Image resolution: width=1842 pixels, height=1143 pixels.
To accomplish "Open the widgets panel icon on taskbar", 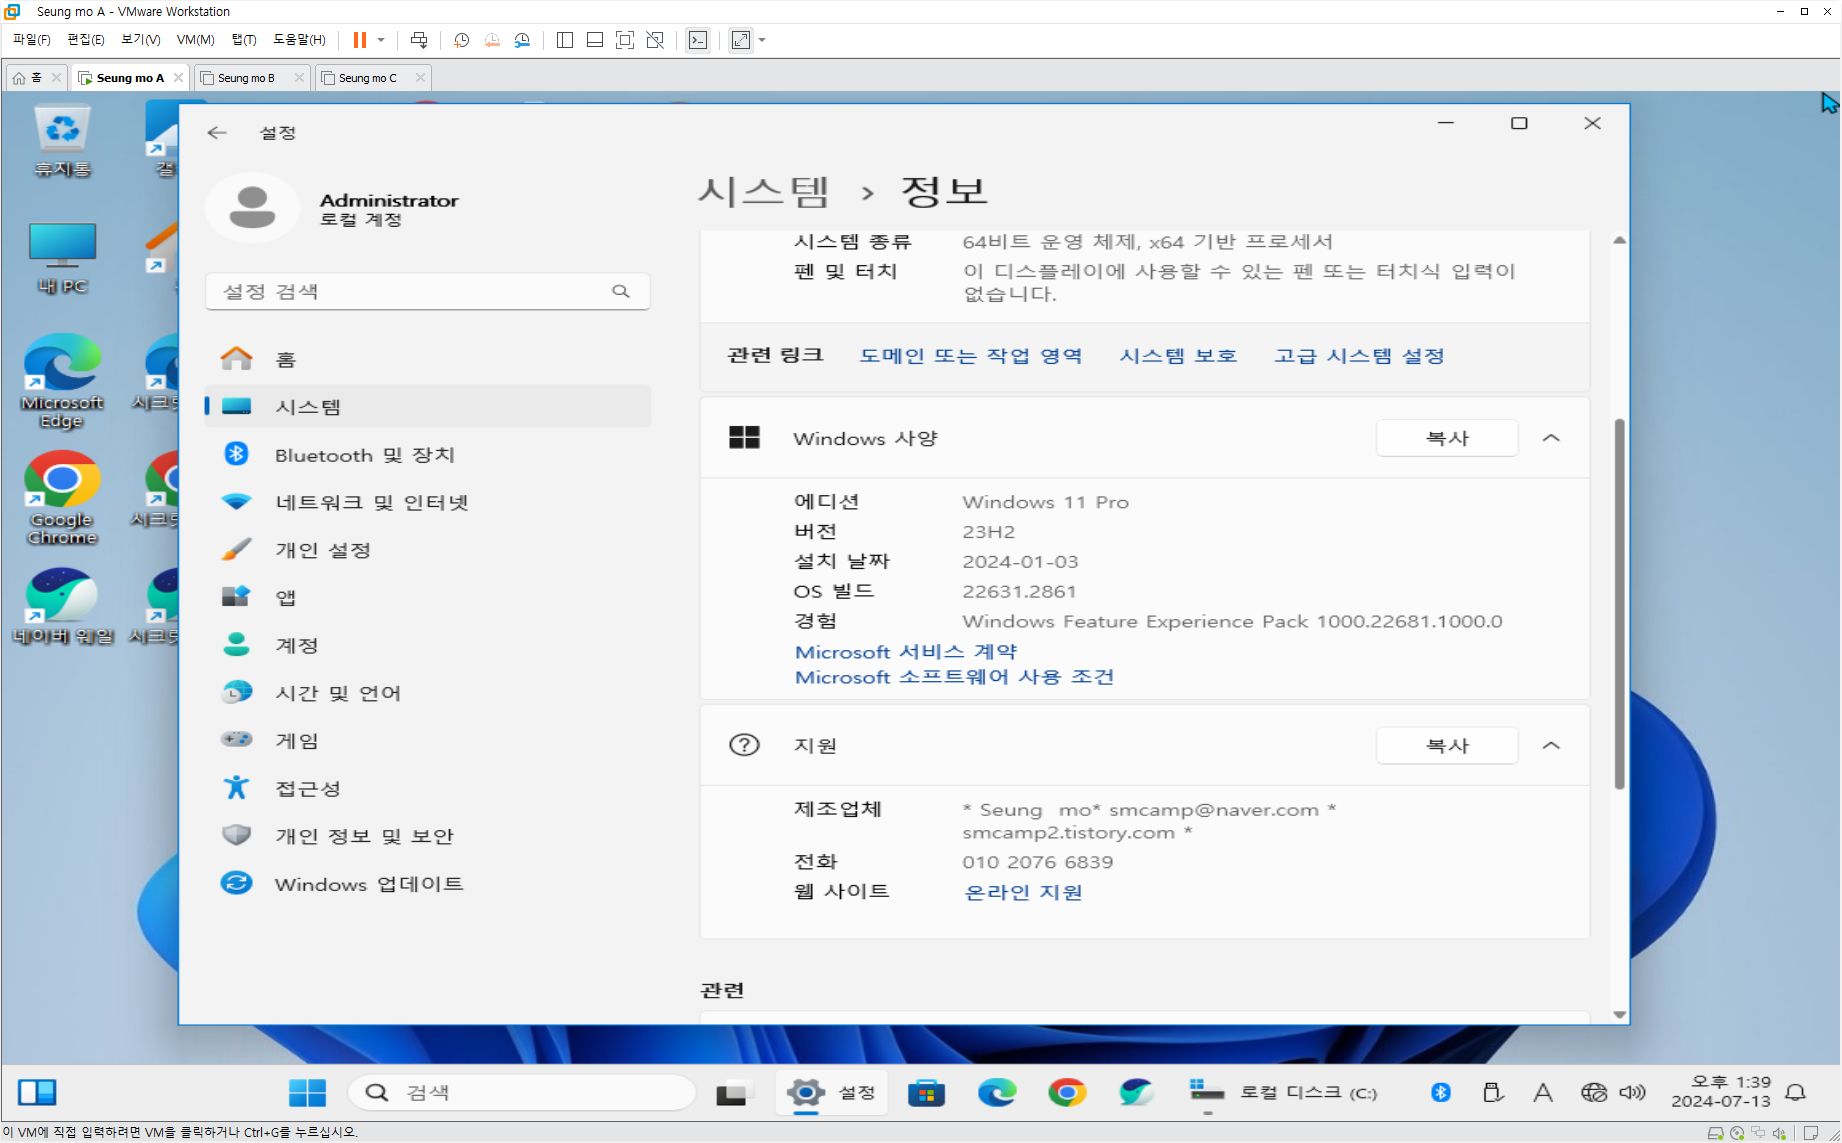I will (38, 1093).
